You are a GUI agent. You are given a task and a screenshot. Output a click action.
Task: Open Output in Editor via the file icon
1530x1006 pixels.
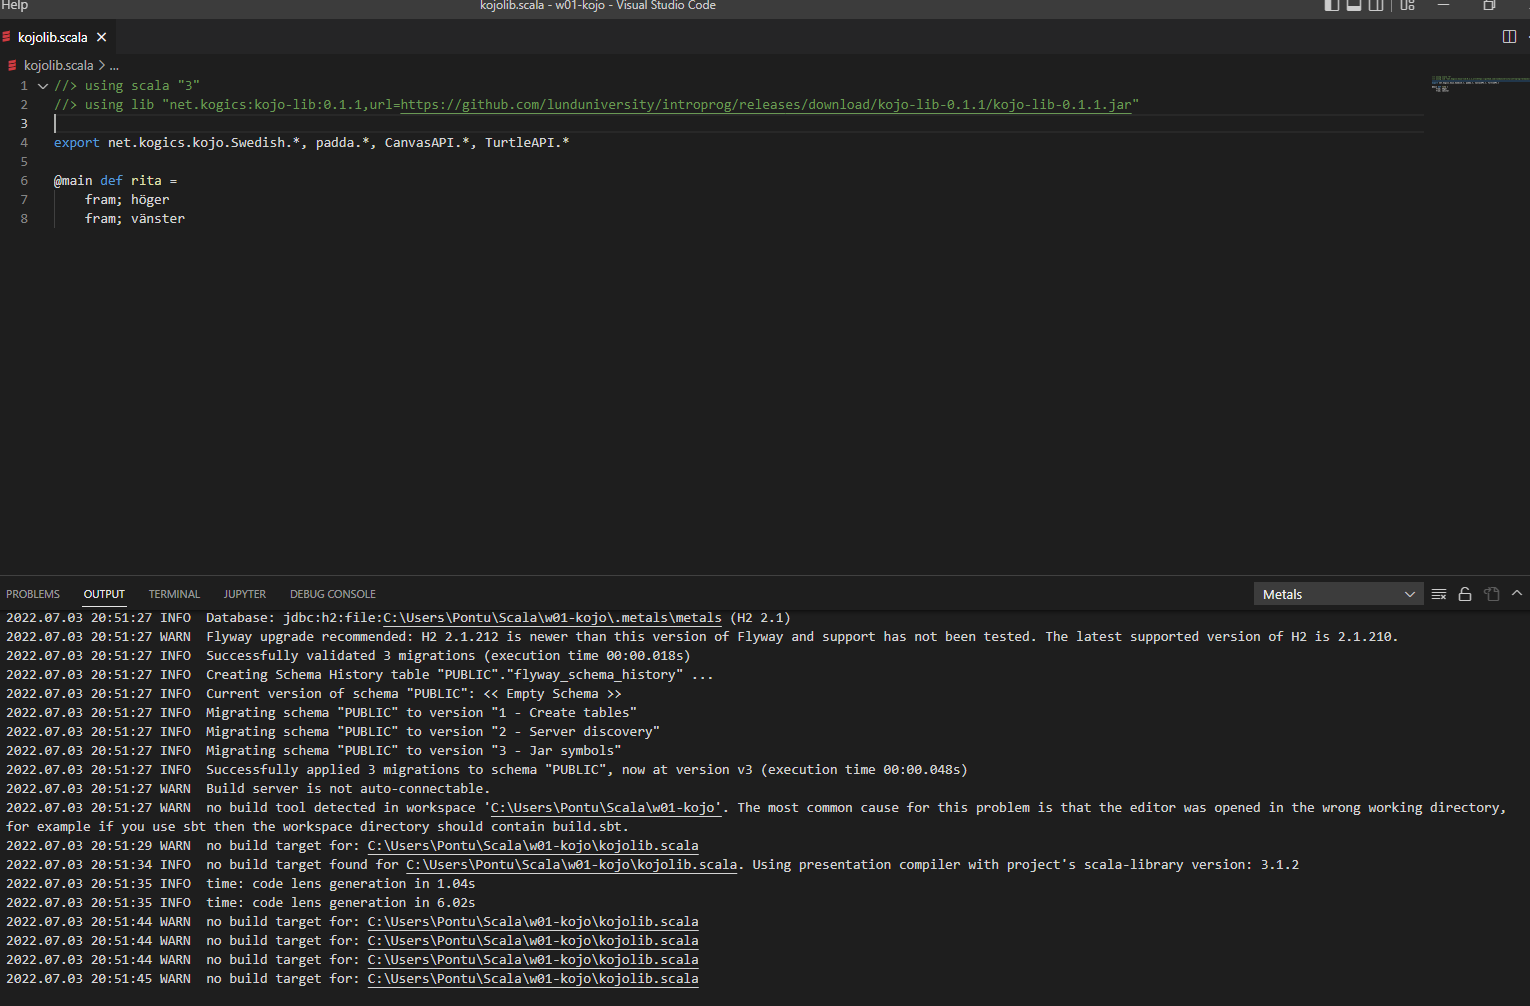click(x=1491, y=594)
